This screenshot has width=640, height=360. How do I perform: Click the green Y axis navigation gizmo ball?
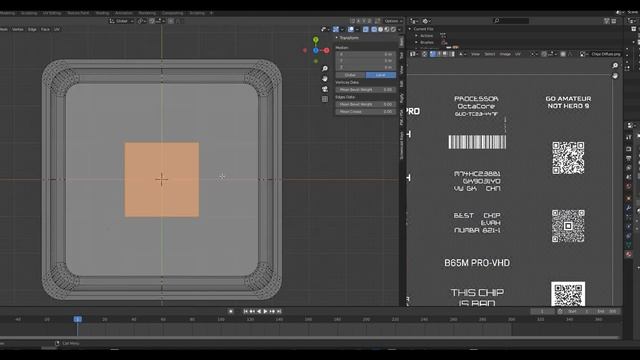[x=316, y=40]
